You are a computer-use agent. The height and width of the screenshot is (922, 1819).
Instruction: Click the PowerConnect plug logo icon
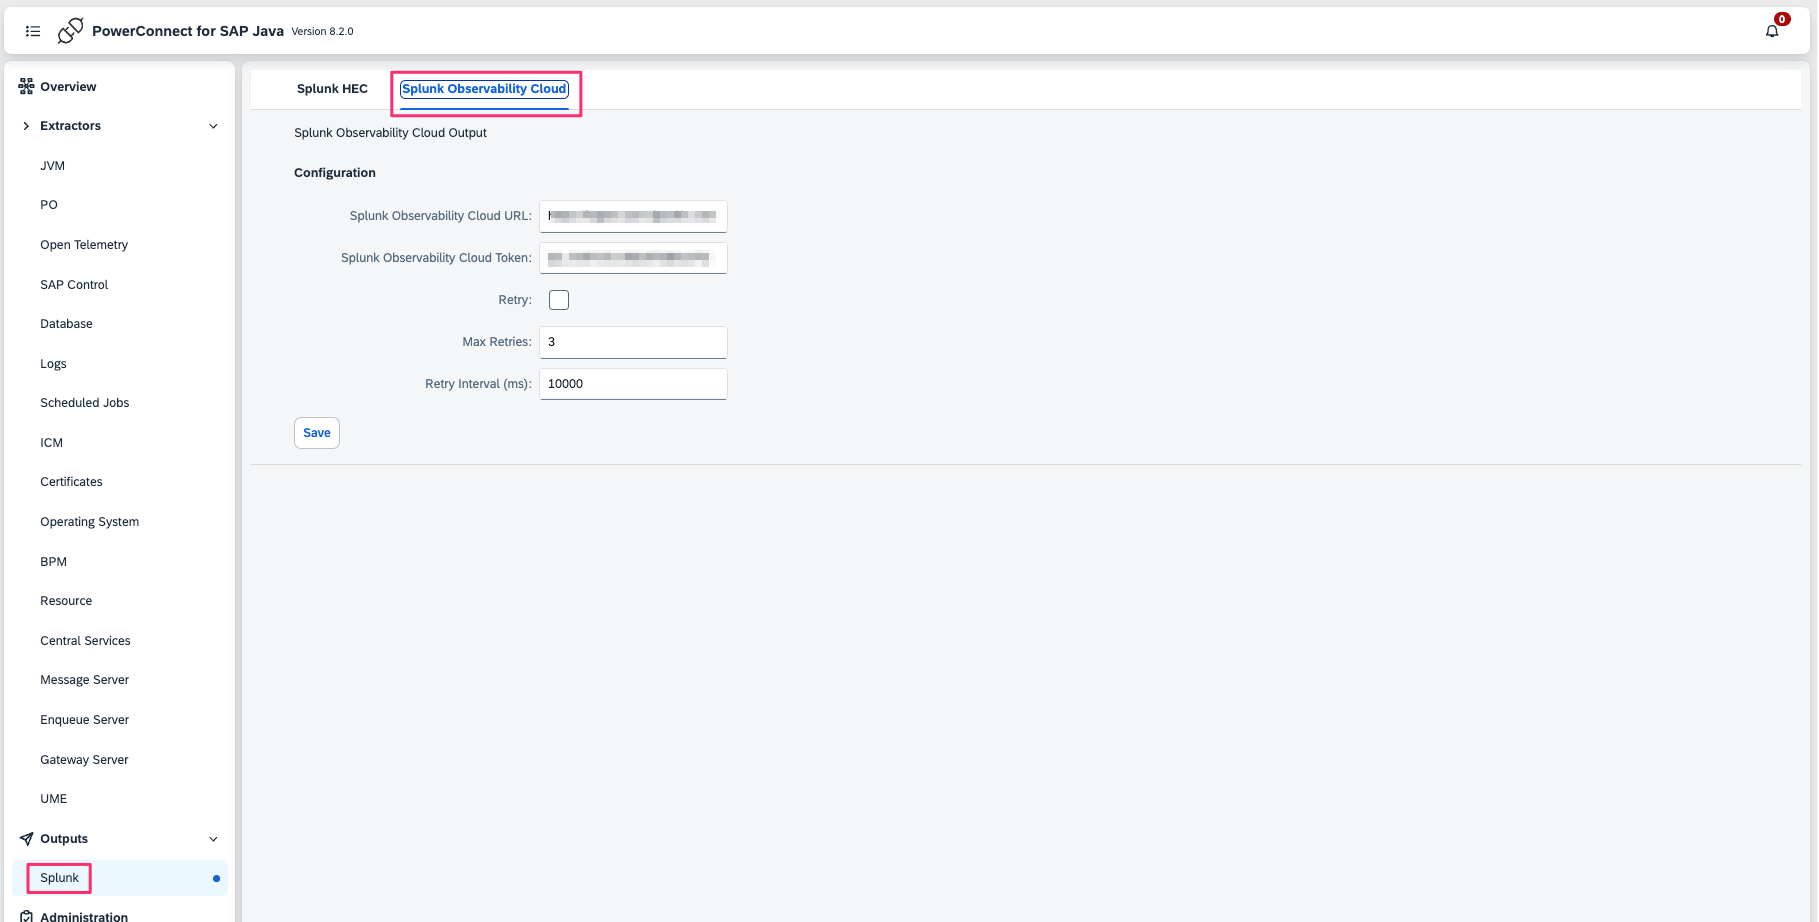coord(70,31)
